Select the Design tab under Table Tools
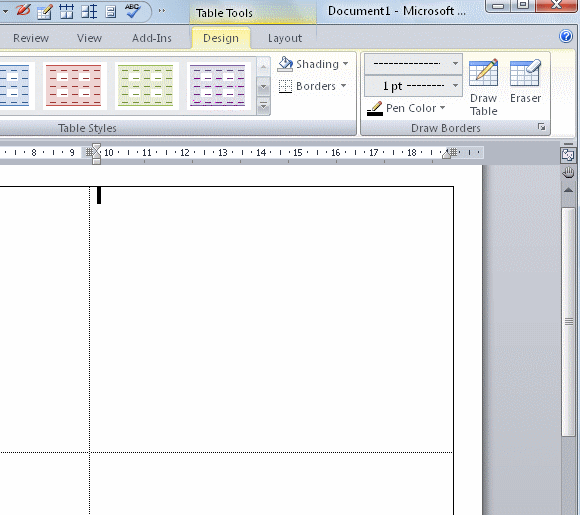 tap(221, 38)
